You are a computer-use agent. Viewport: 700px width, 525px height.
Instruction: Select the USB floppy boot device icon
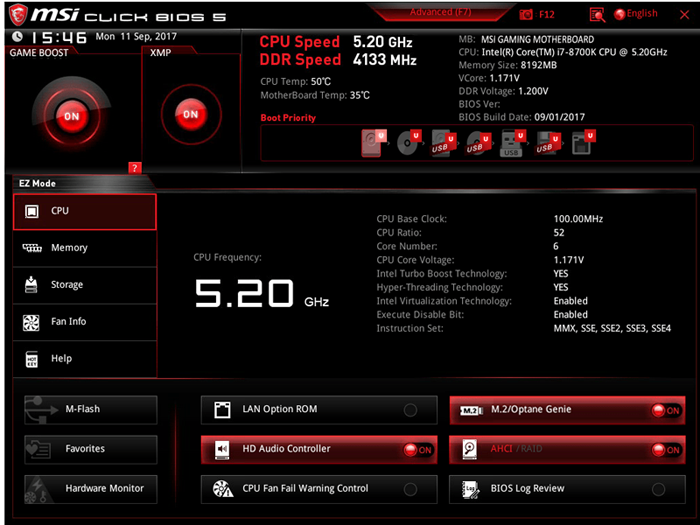point(547,143)
